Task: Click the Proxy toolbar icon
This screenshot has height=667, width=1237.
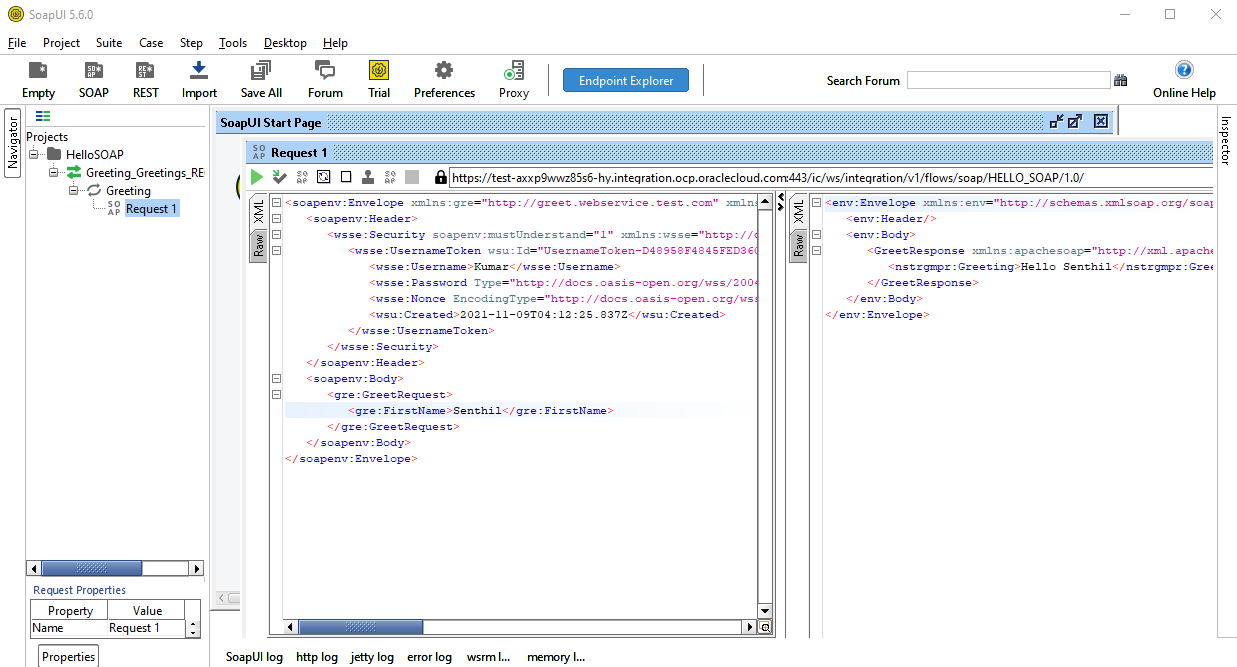Action: tap(514, 71)
